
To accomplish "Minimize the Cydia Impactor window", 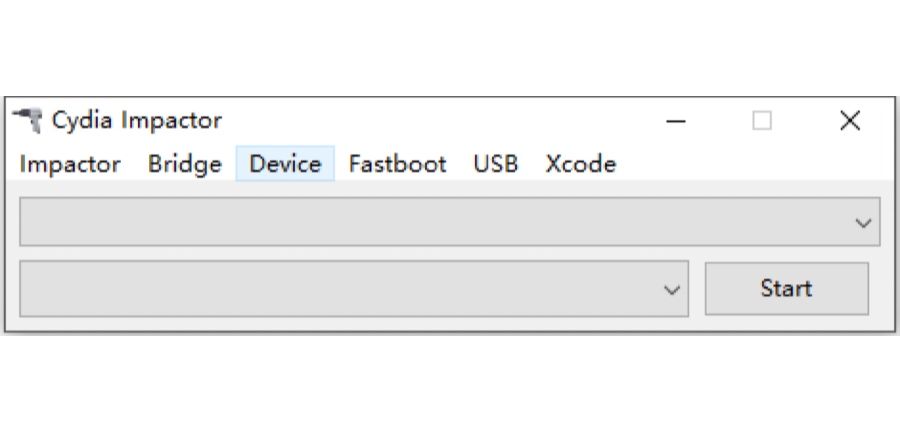I will 676,121.
